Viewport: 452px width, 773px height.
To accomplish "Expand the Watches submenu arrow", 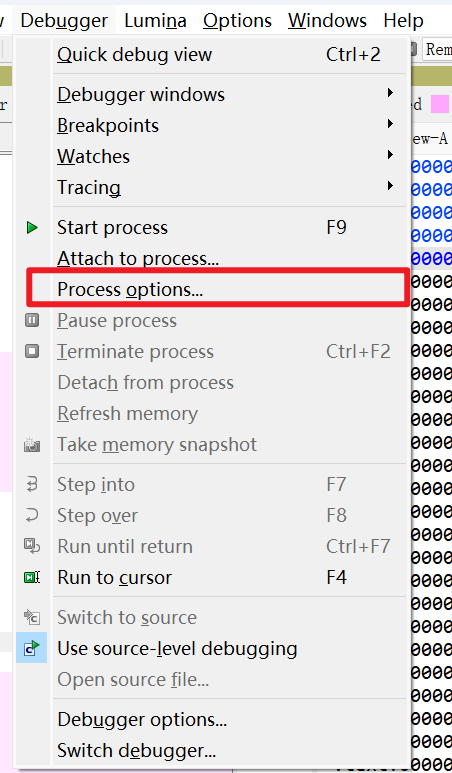I will [390, 155].
